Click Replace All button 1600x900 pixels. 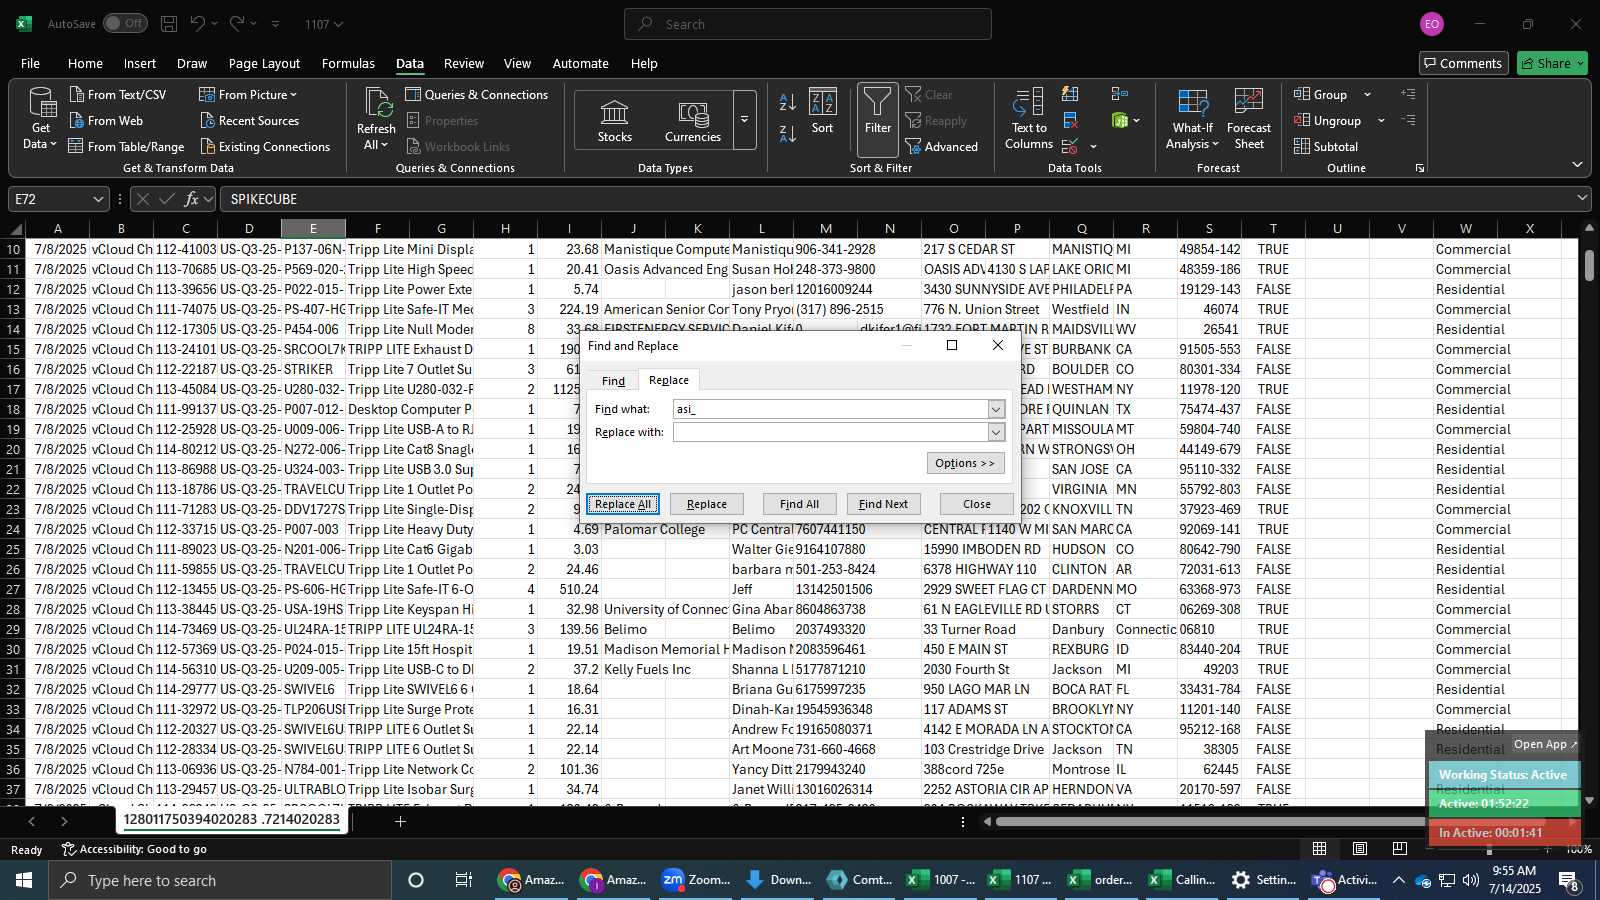[x=623, y=504]
